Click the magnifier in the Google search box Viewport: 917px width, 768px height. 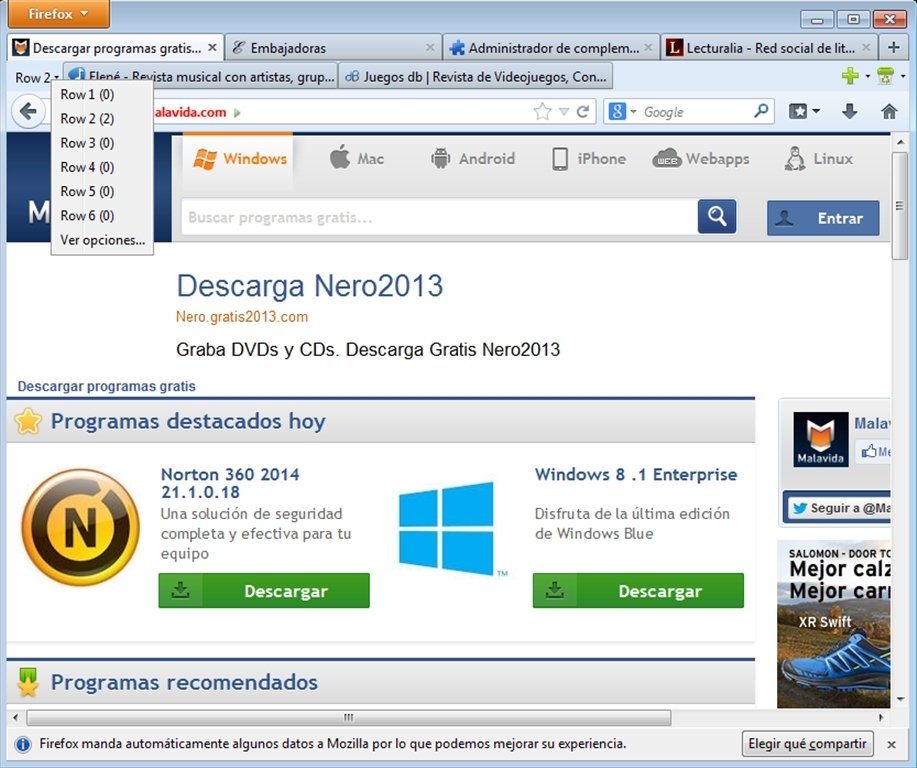click(761, 111)
